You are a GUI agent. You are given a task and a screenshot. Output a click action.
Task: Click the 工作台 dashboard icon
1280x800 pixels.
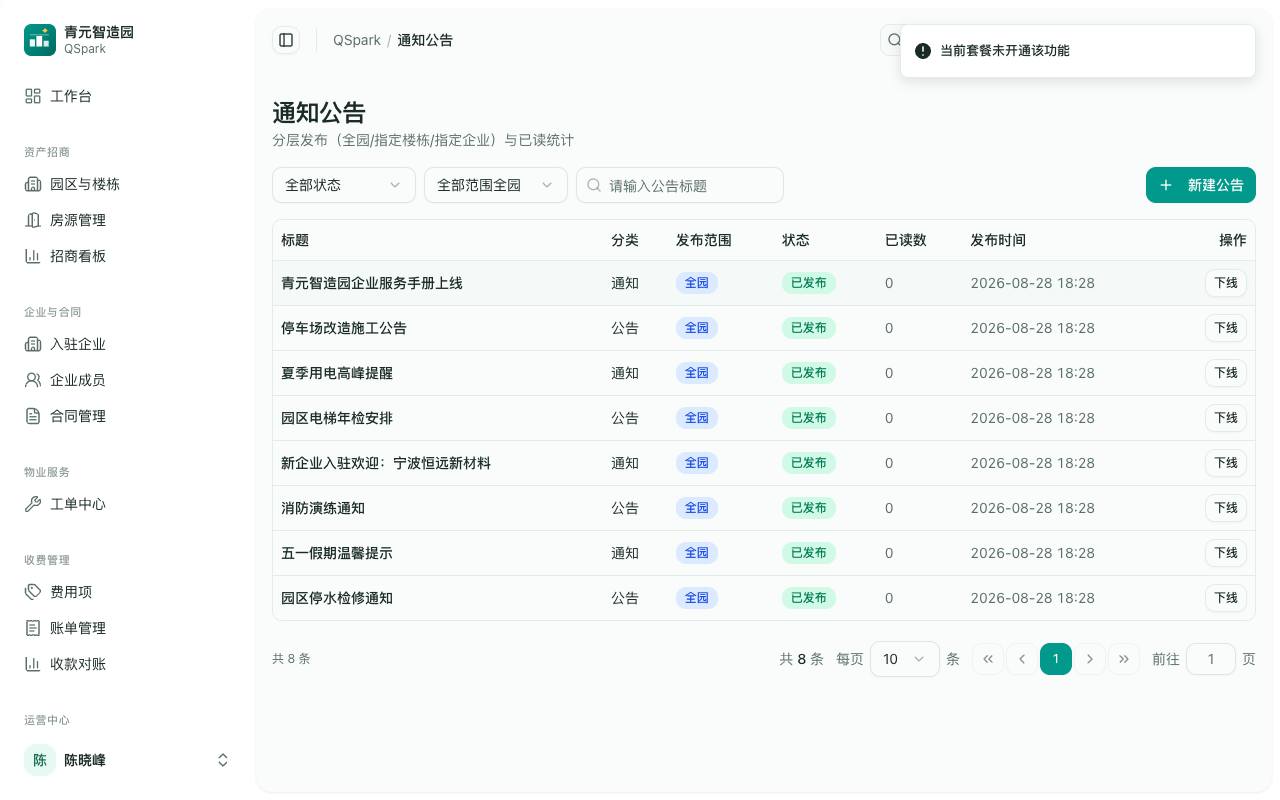33,96
